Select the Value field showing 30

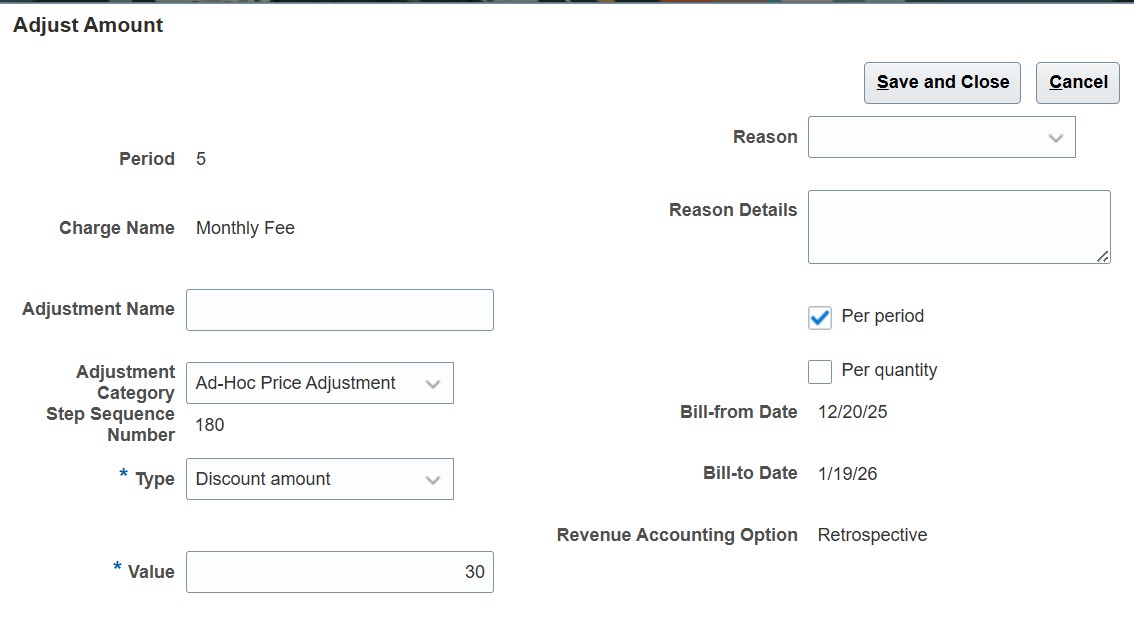pos(339,571)
